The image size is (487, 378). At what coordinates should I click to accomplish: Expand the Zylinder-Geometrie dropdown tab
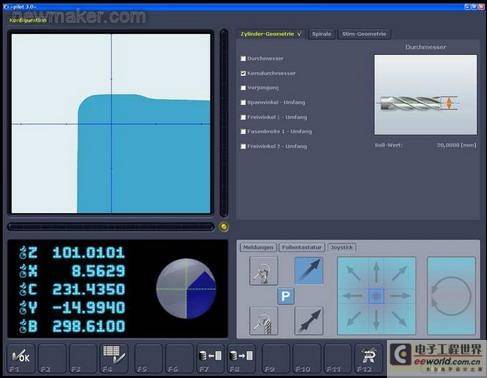point(271,34)
